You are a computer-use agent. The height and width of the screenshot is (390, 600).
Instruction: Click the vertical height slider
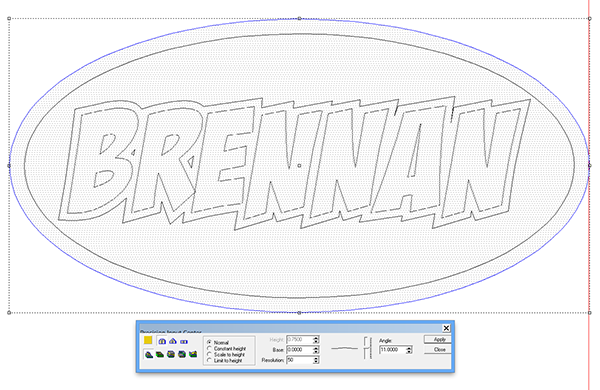click(x=368, y=348)
